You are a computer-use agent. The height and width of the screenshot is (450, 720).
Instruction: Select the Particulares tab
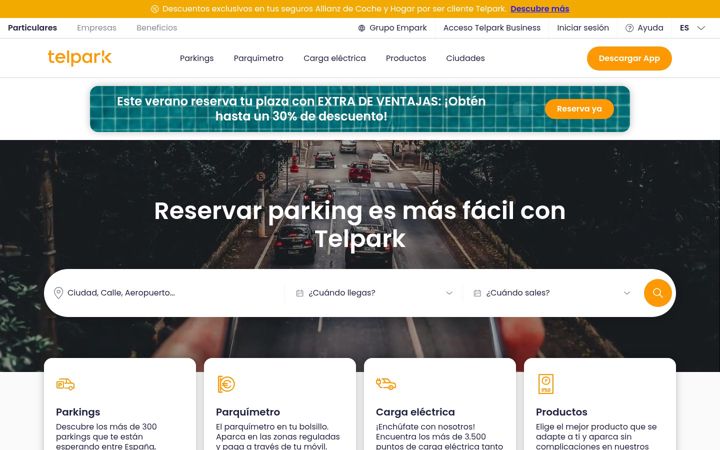pyautogui.click(x=33, y=28)
